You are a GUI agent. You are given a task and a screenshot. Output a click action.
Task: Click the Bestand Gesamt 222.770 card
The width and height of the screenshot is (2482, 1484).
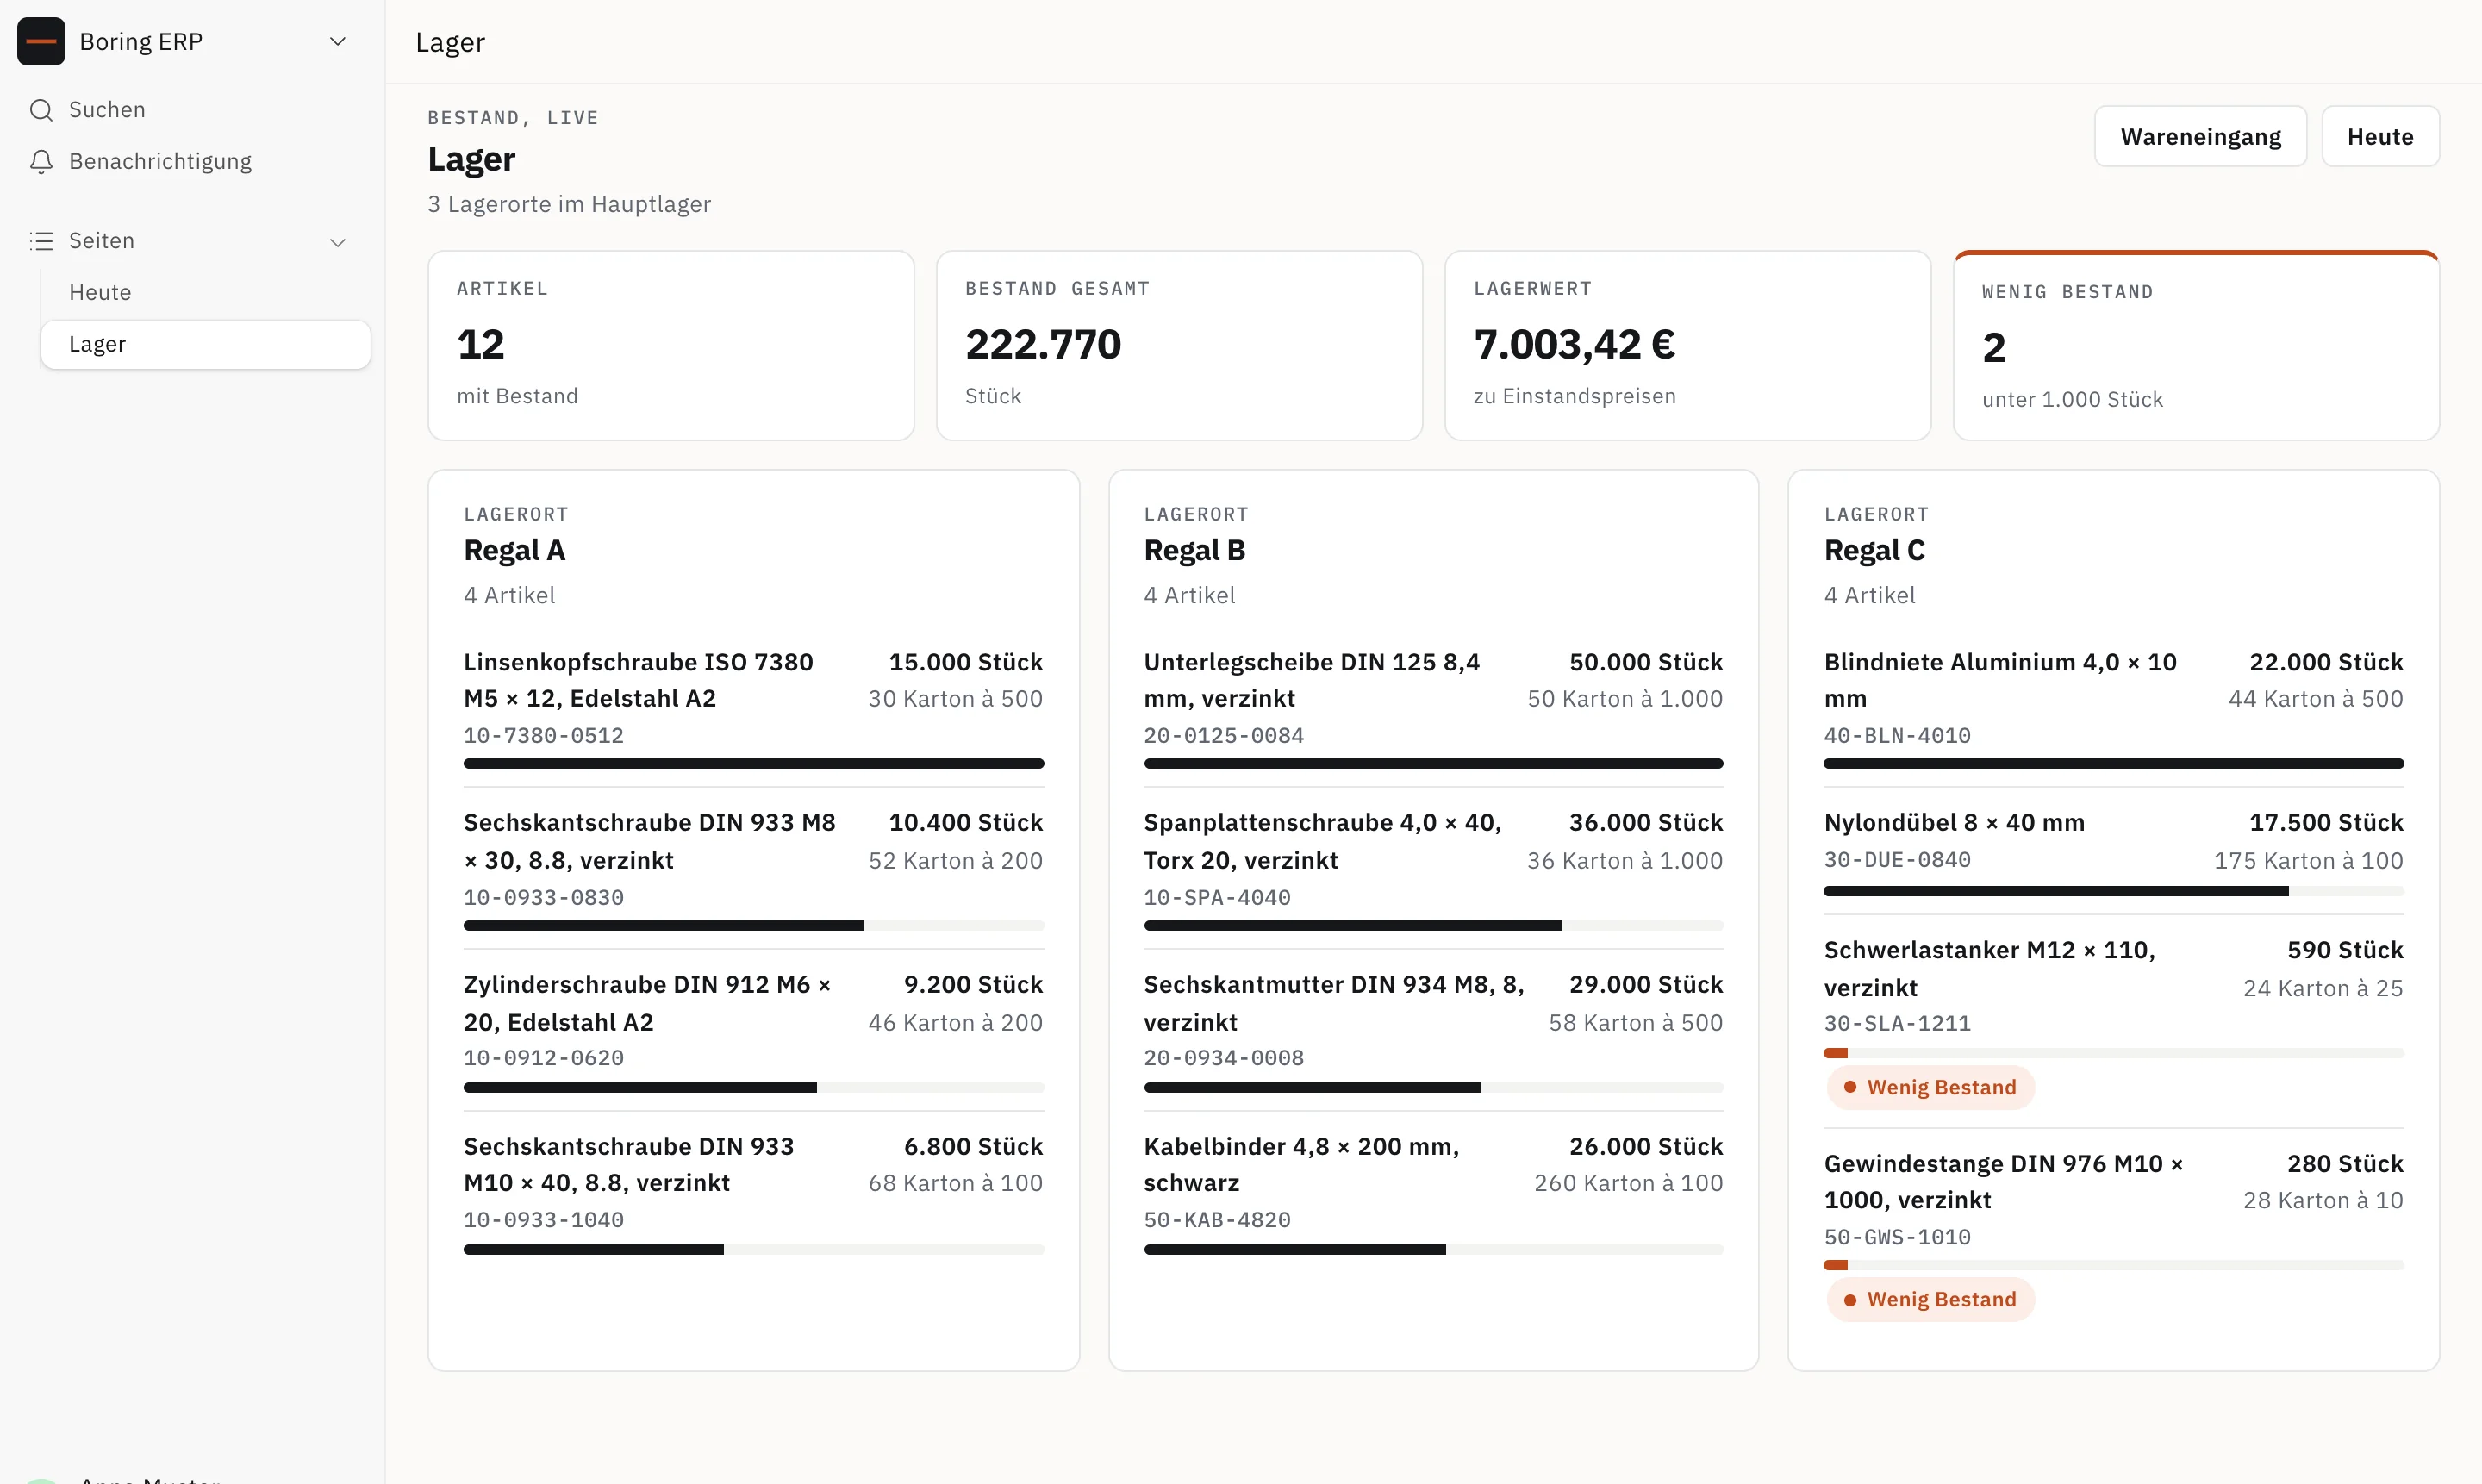click(x=1179, y=345)
